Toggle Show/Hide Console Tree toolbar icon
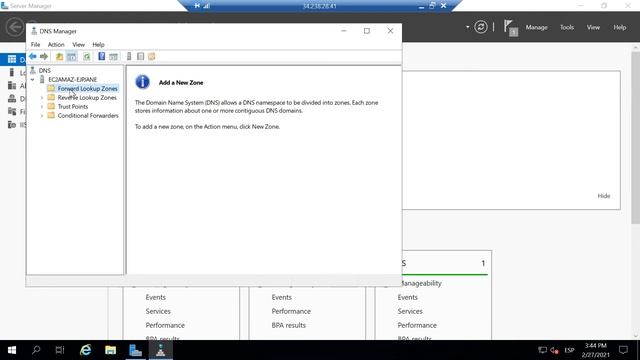 coord(71,56)
